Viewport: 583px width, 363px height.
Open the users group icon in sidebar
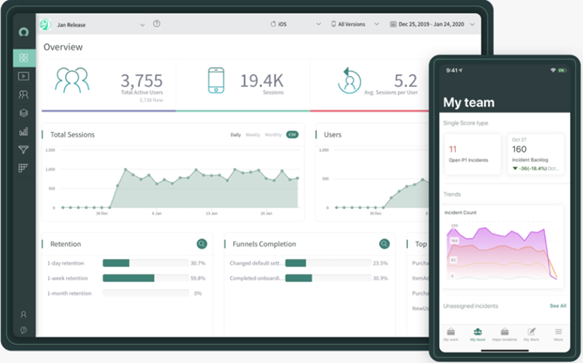23,94
